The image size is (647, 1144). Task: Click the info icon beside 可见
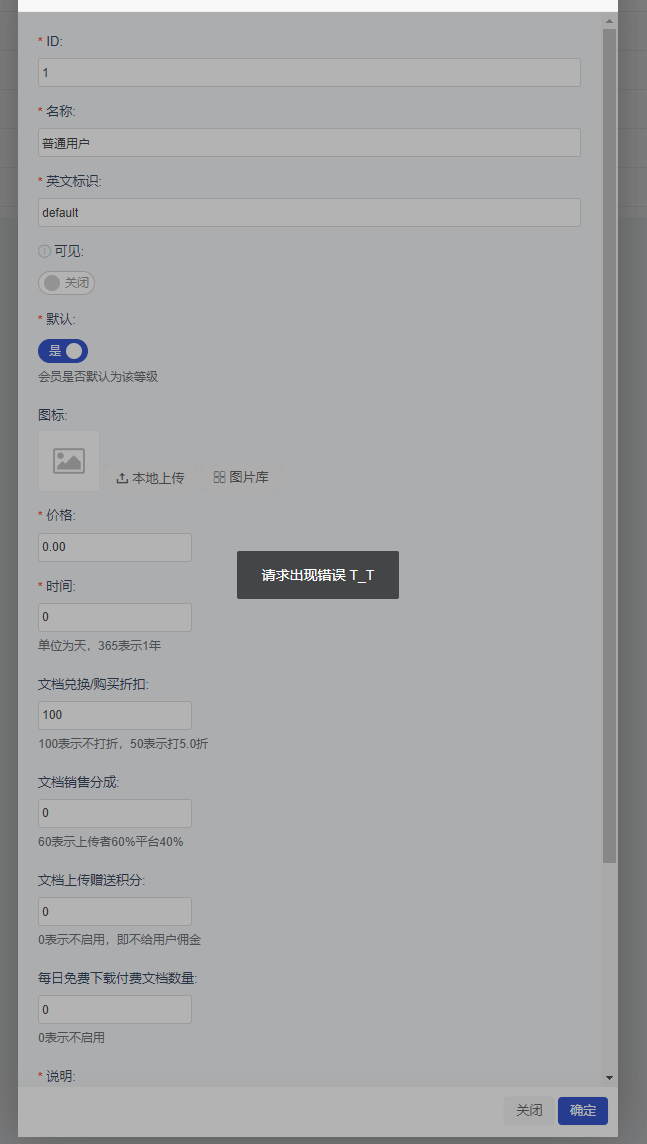44,252
